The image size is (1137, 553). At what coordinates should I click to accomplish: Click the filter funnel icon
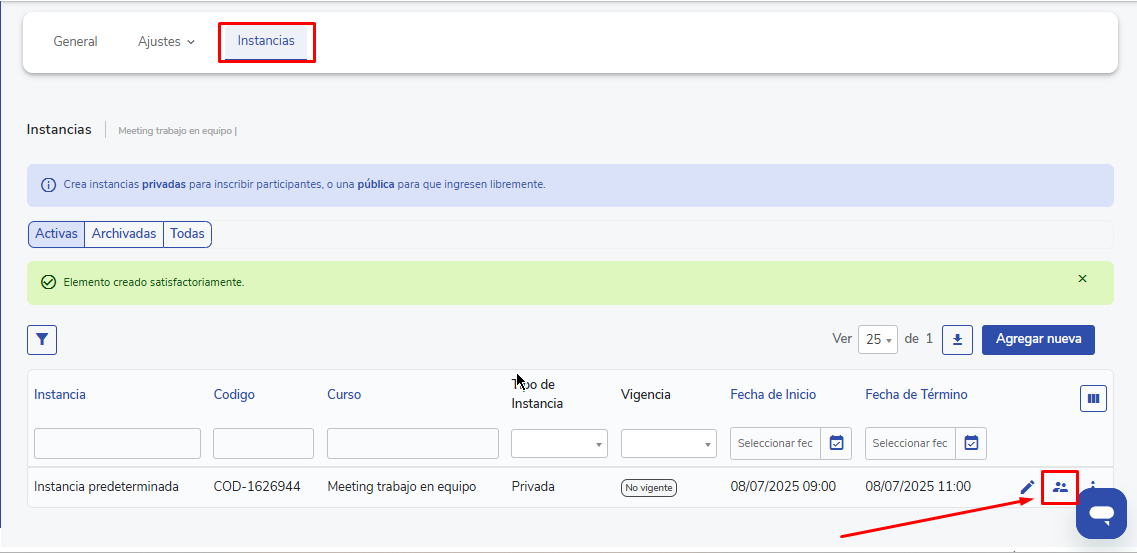[42, 340]
